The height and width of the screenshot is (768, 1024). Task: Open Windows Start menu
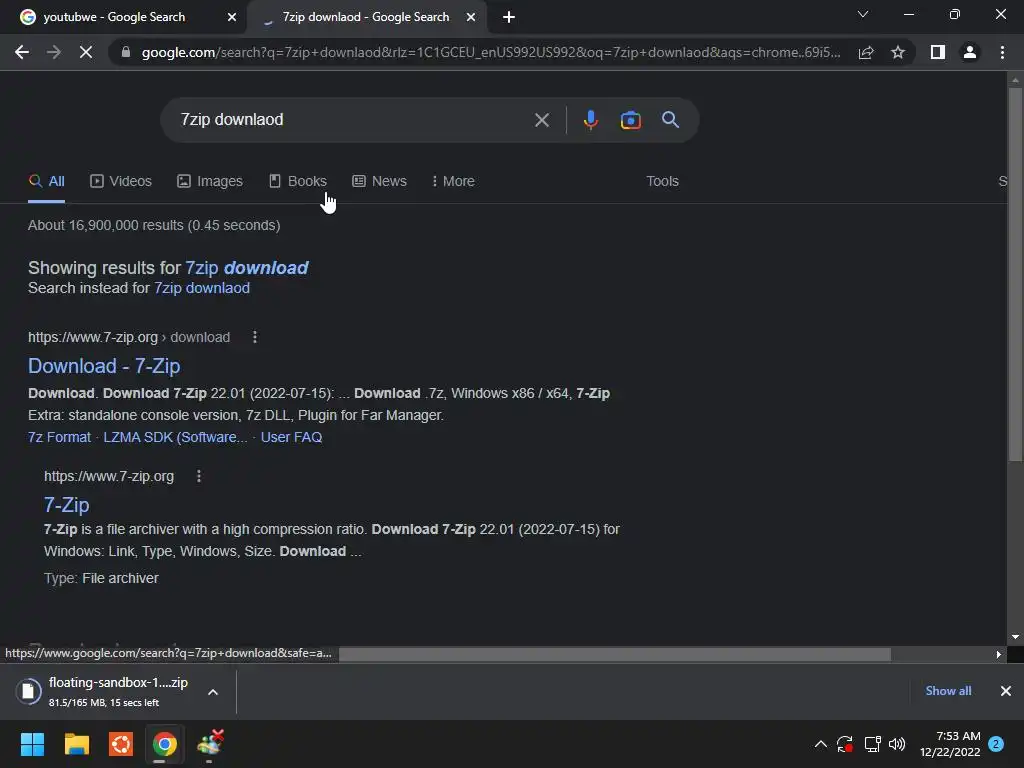pyautogui.click(x=32, y=744)
